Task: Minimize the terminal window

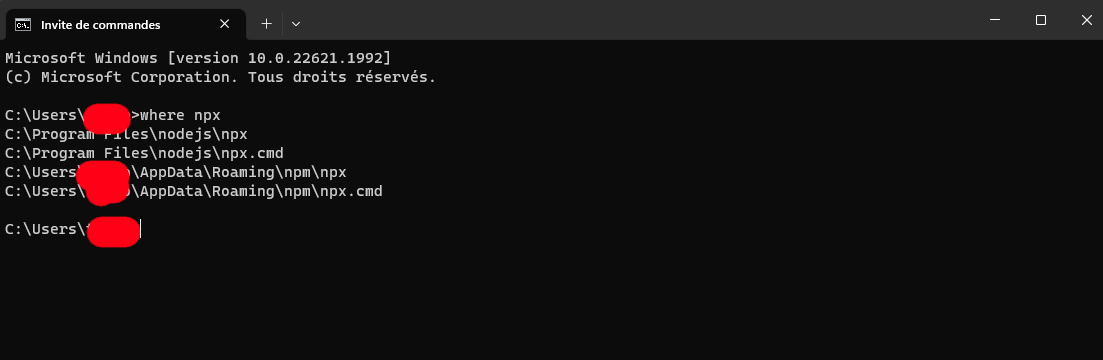Action: click(x=995, y=20)
